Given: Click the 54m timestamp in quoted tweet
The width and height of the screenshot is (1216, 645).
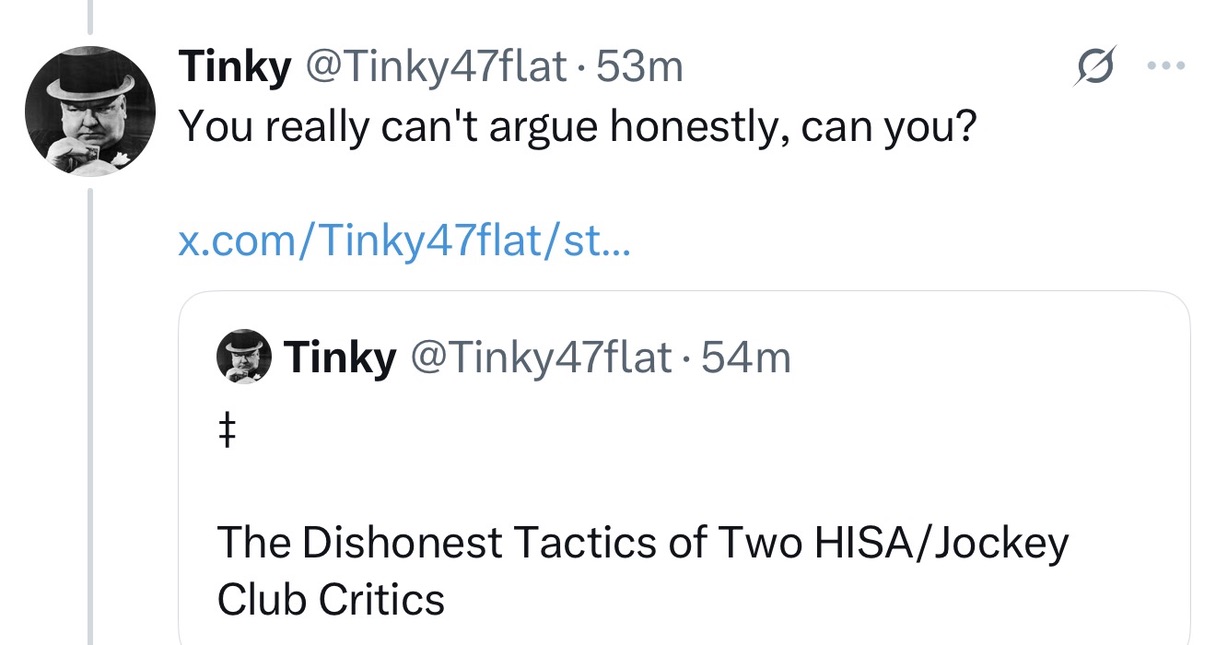Looking at the screenshot, I should (x=746, y=357).
